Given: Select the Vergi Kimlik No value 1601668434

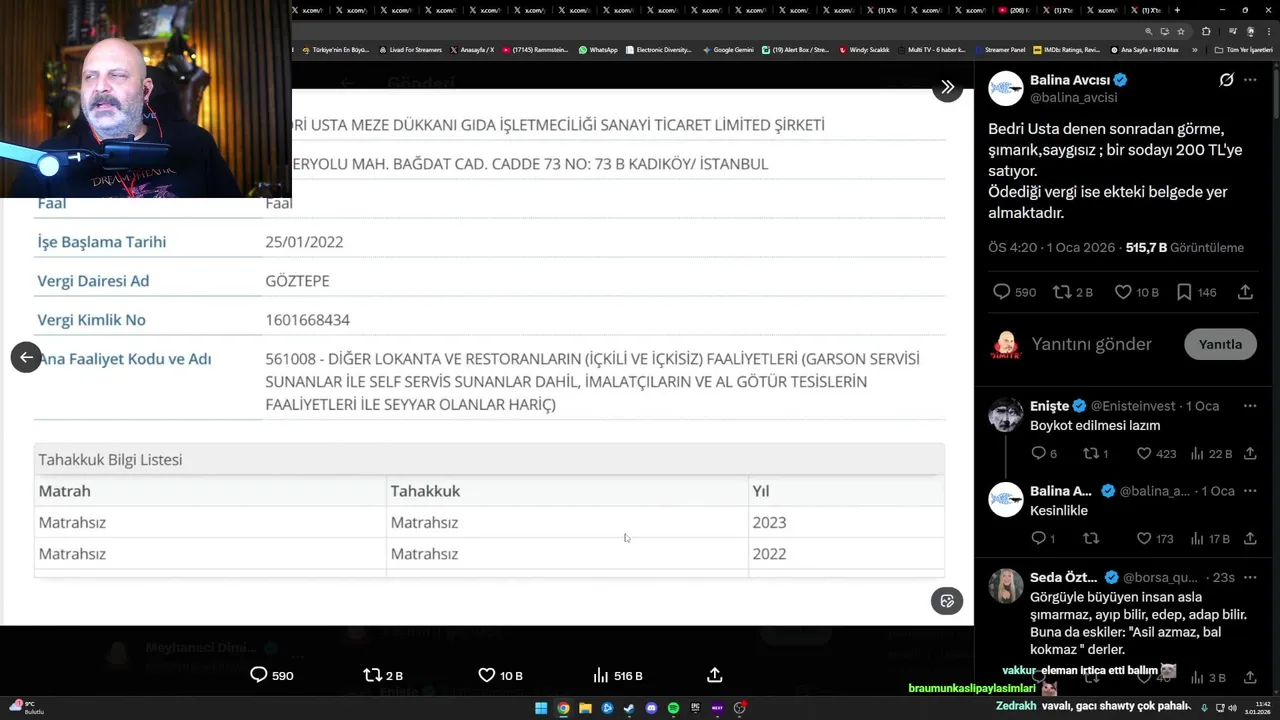Looking at the screenshot, I should [x=307, y=320].
